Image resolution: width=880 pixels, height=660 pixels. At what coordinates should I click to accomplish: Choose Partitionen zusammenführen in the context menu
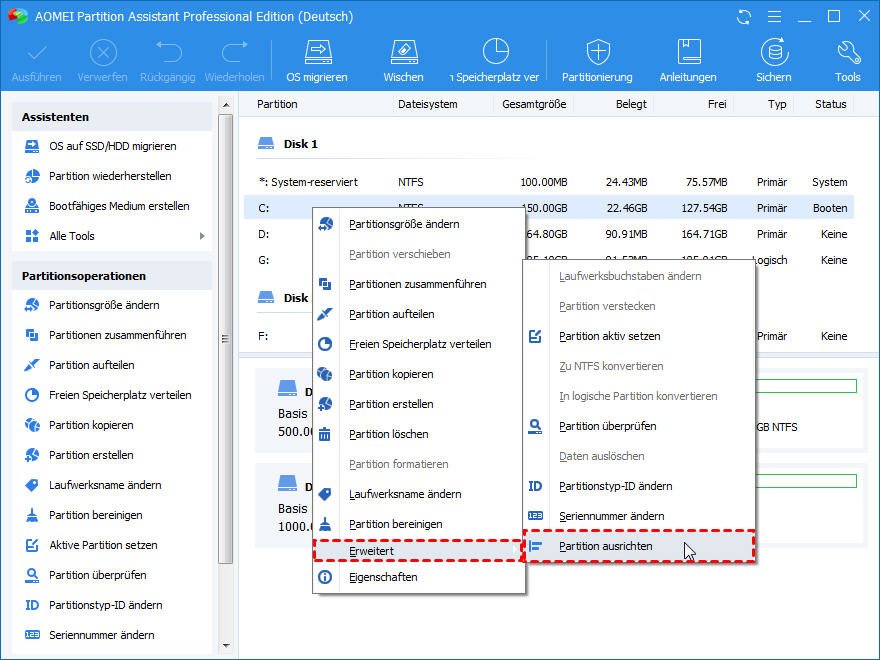click(419, 285)
